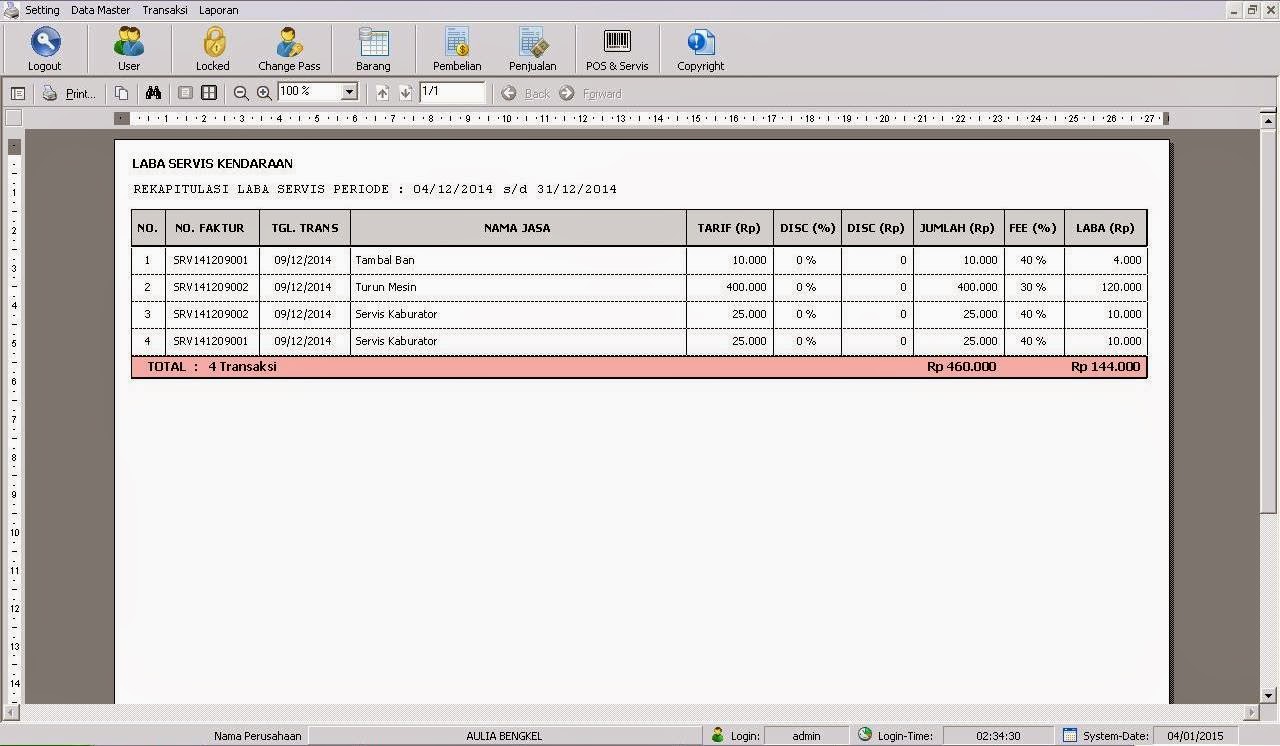
Task: Open the User management icon
Action: click(129, 43)
